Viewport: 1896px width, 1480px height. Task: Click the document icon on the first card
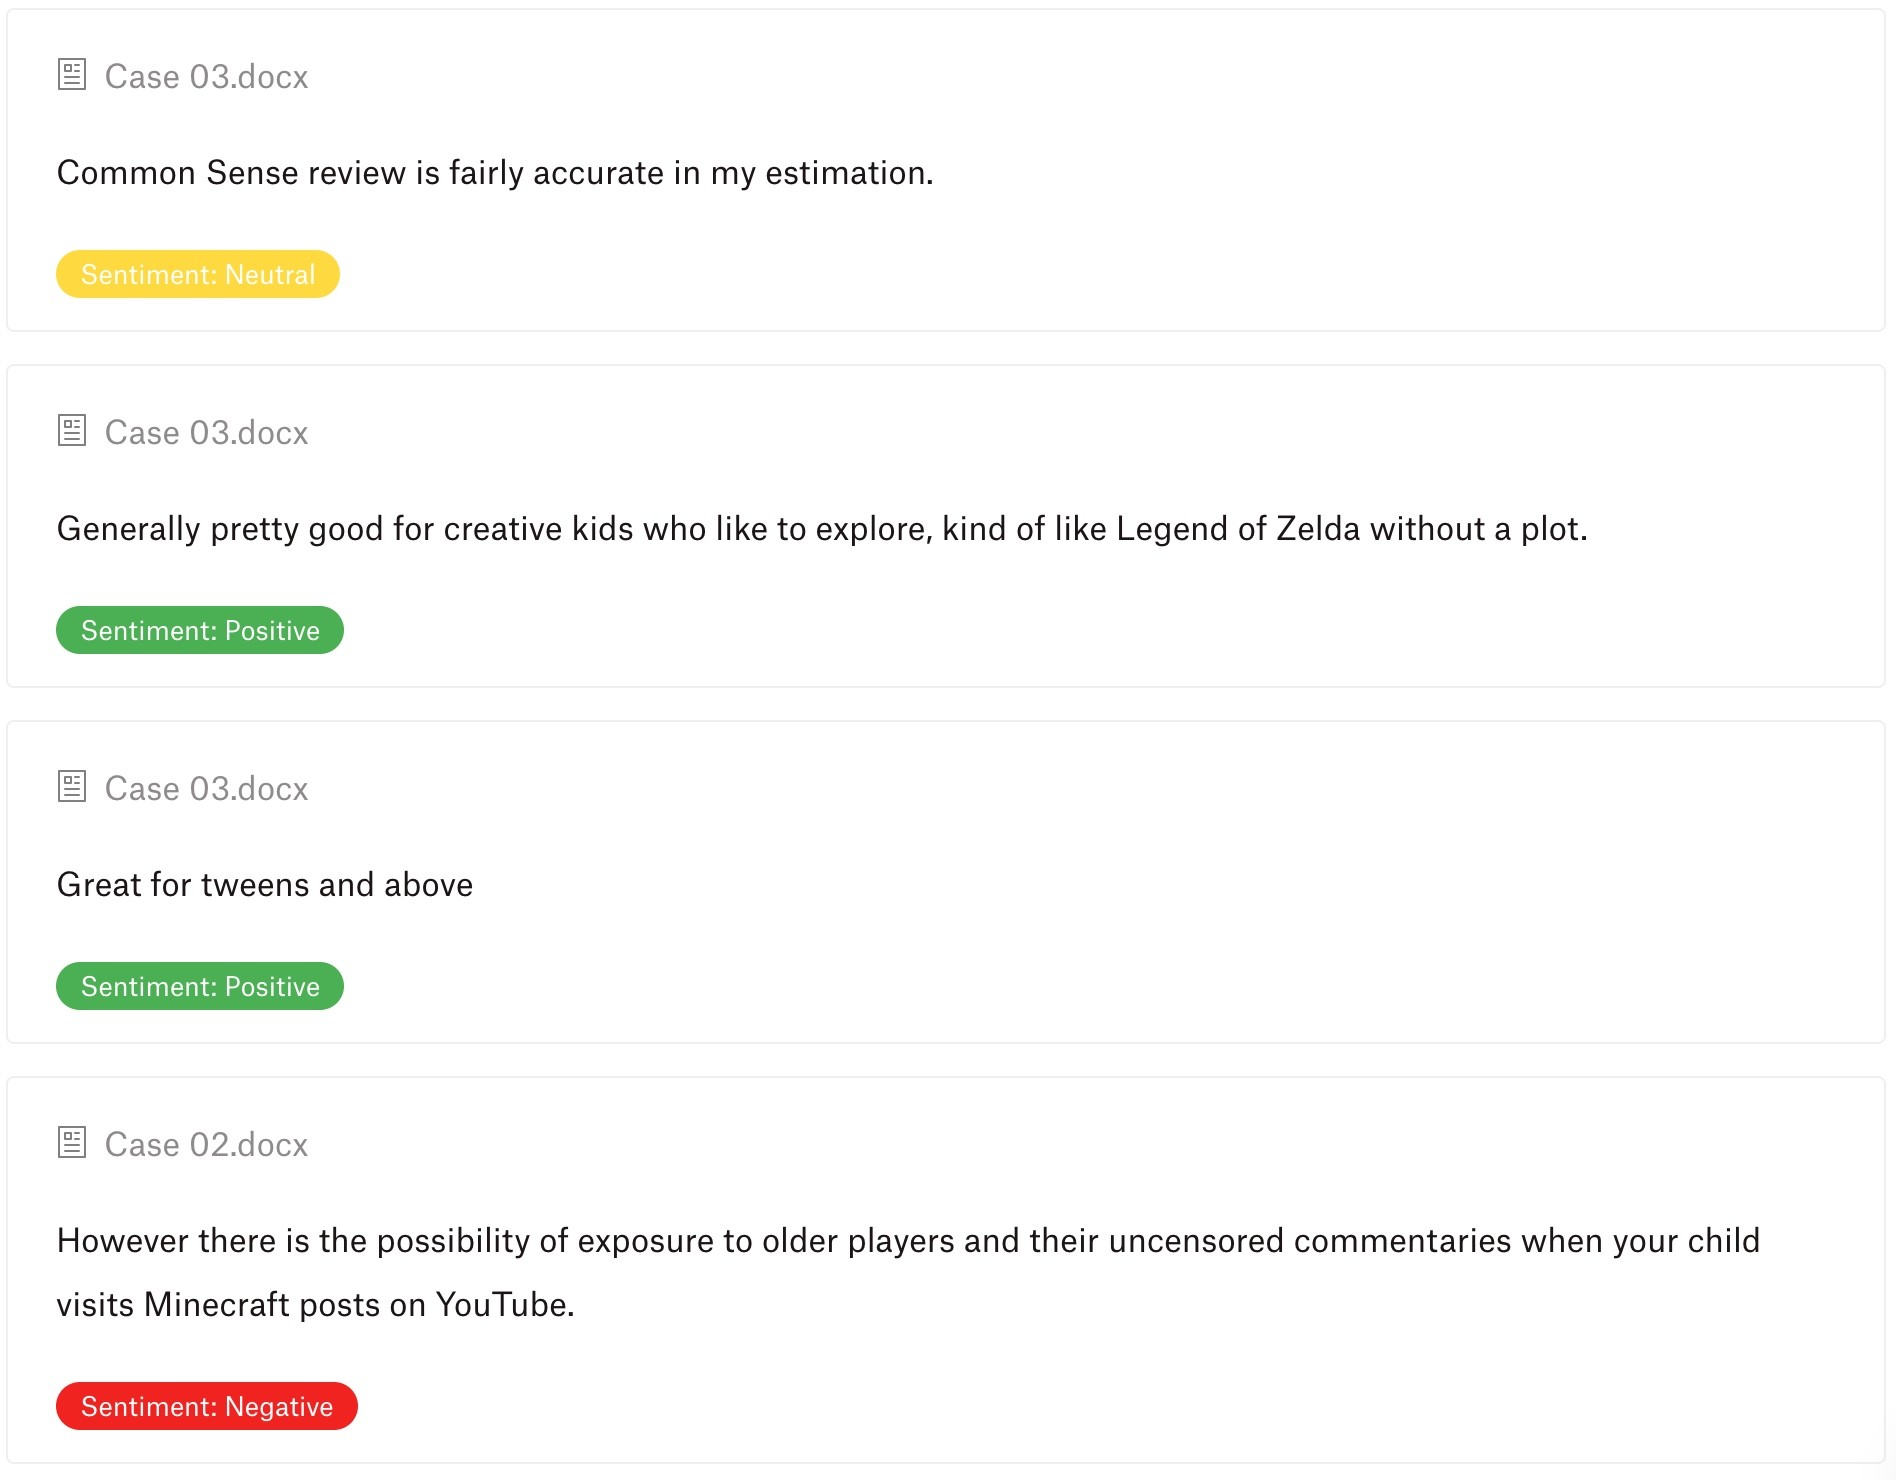(72, 75)
